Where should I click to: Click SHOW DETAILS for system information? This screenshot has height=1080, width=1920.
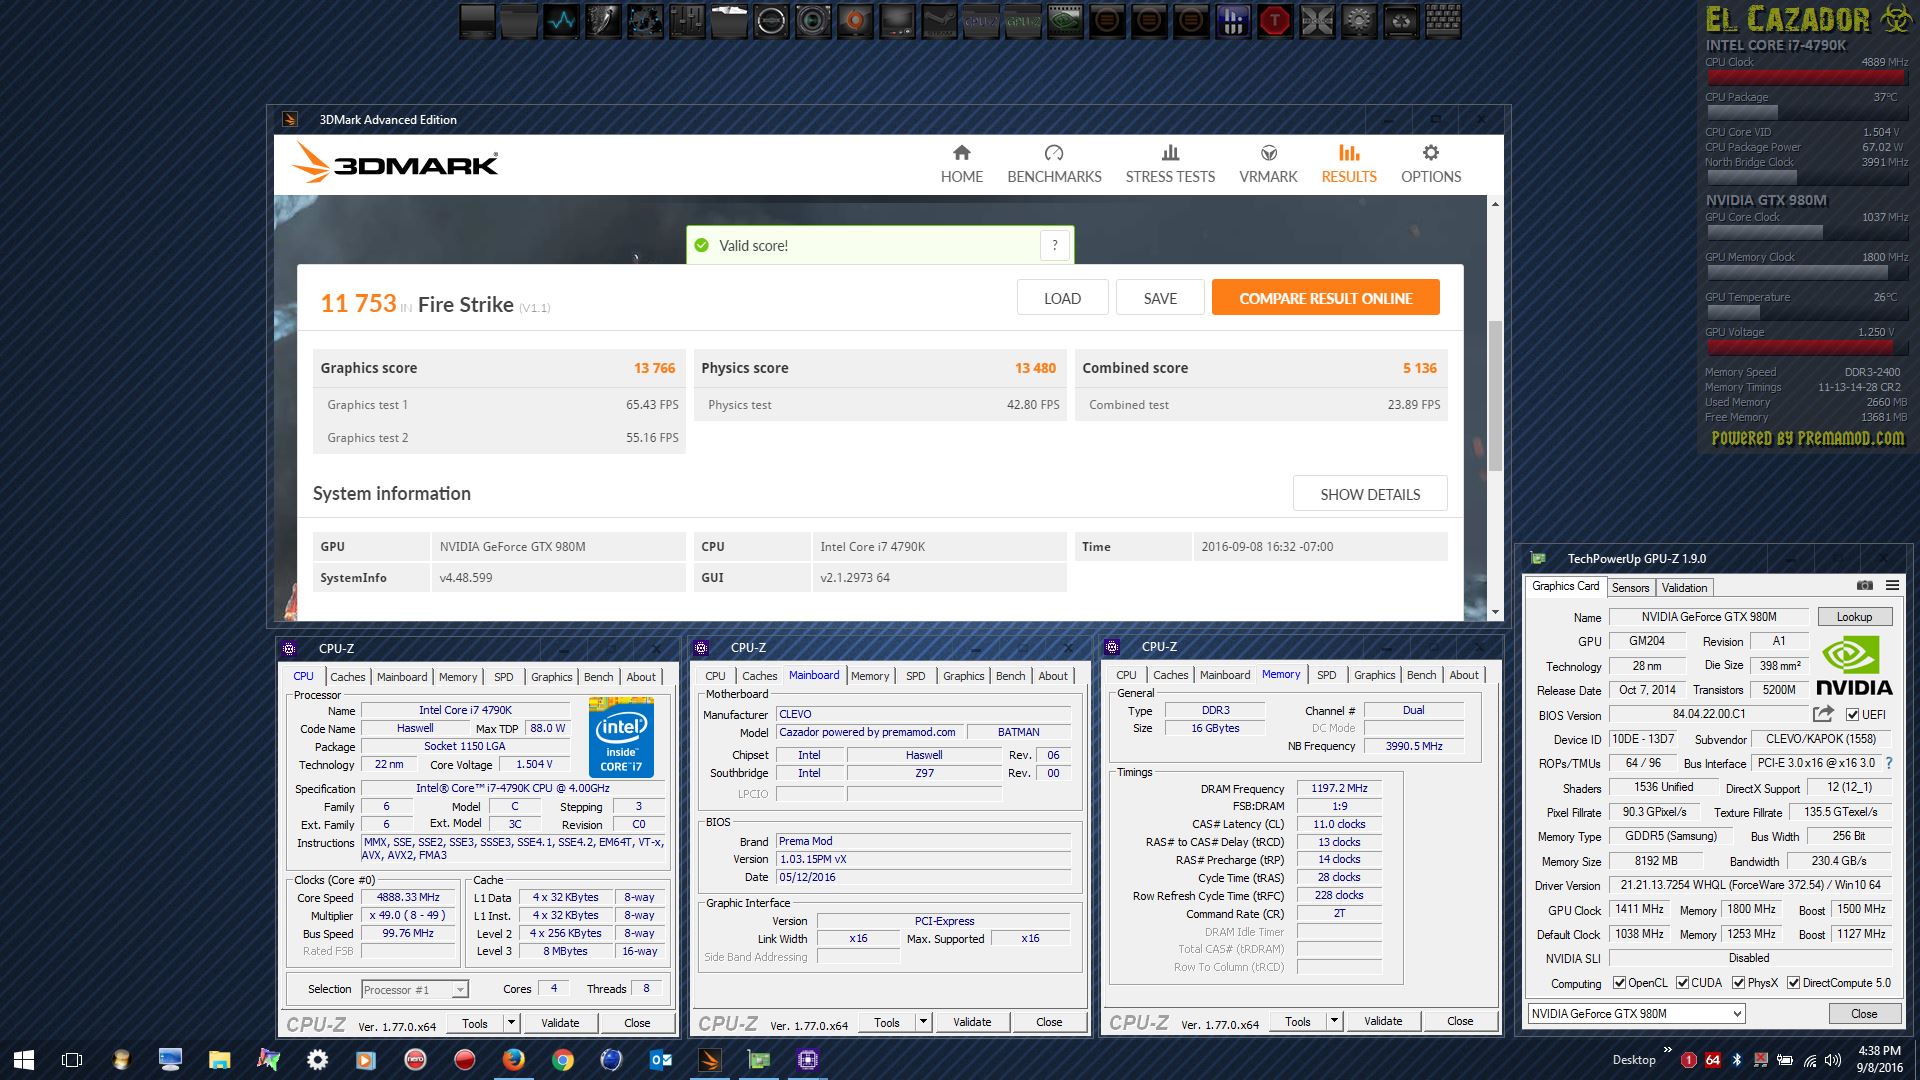(1370, 494)
